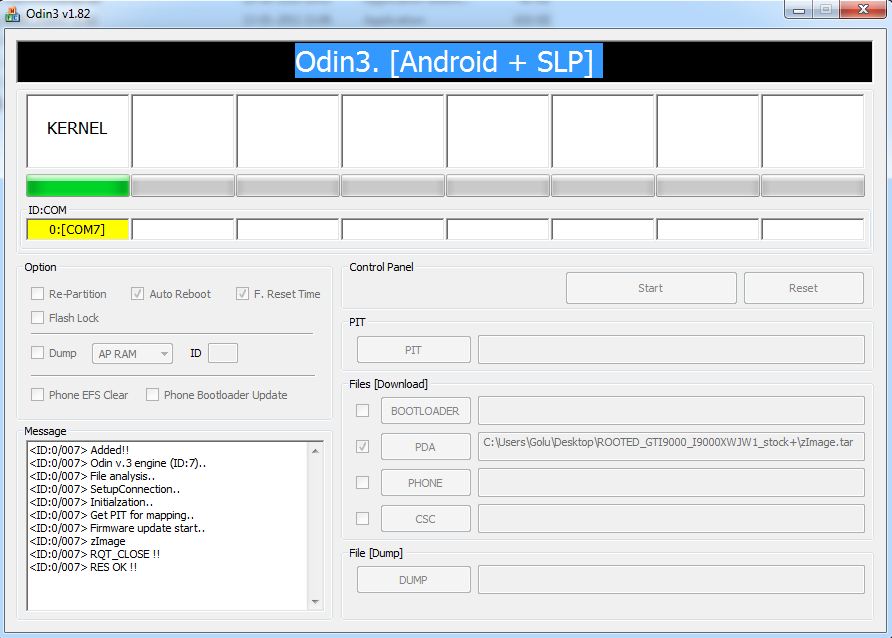892x638 pixels.
Task: Enable the Flash Lock checkbox
Action: (x=37, y=318)
